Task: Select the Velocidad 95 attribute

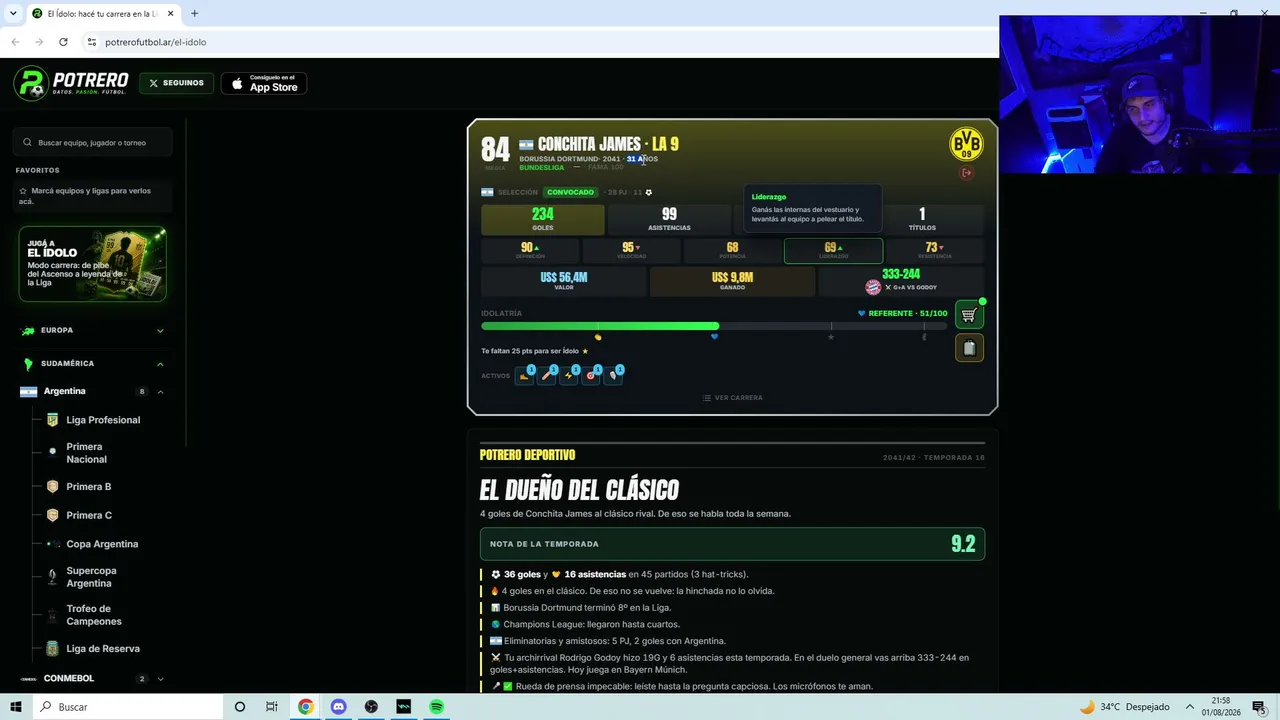Action: tap(631, 250)
